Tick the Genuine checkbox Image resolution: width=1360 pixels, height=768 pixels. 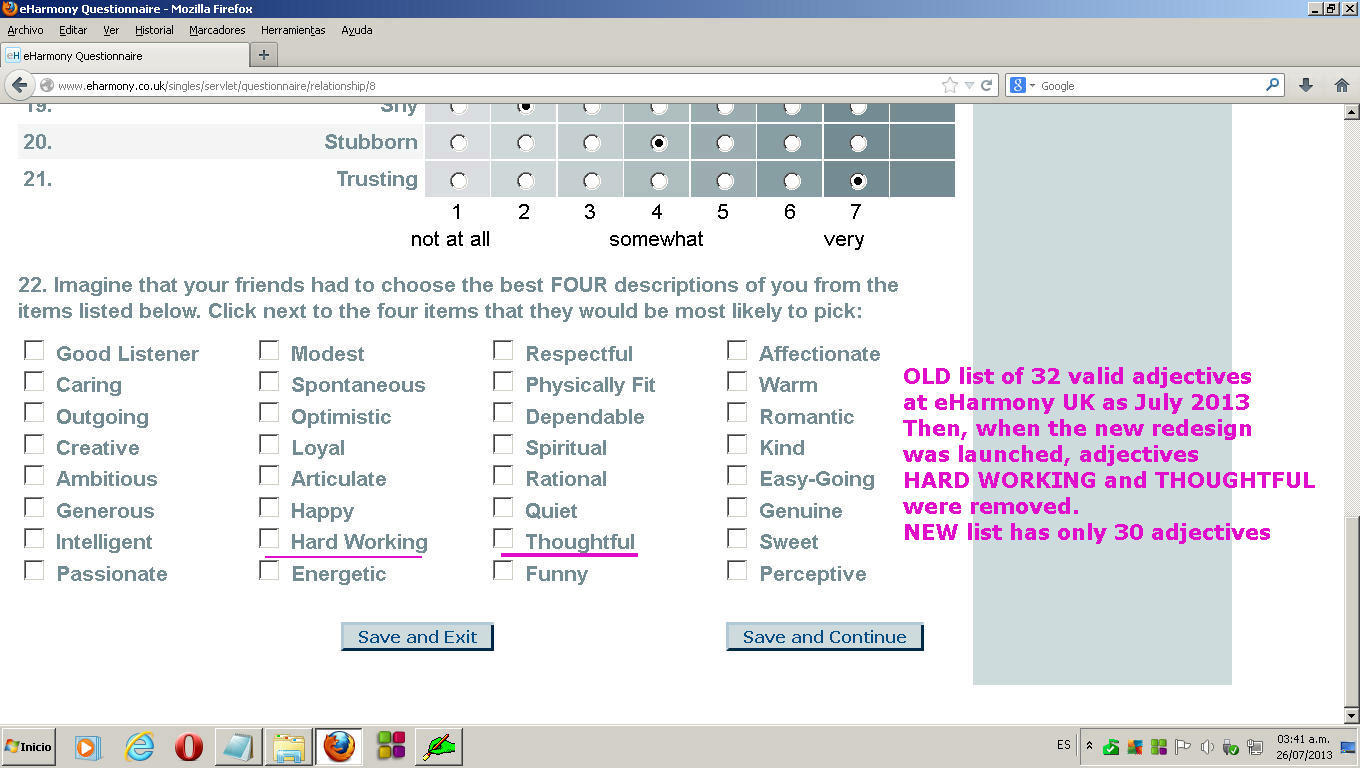tap(737, 507)
